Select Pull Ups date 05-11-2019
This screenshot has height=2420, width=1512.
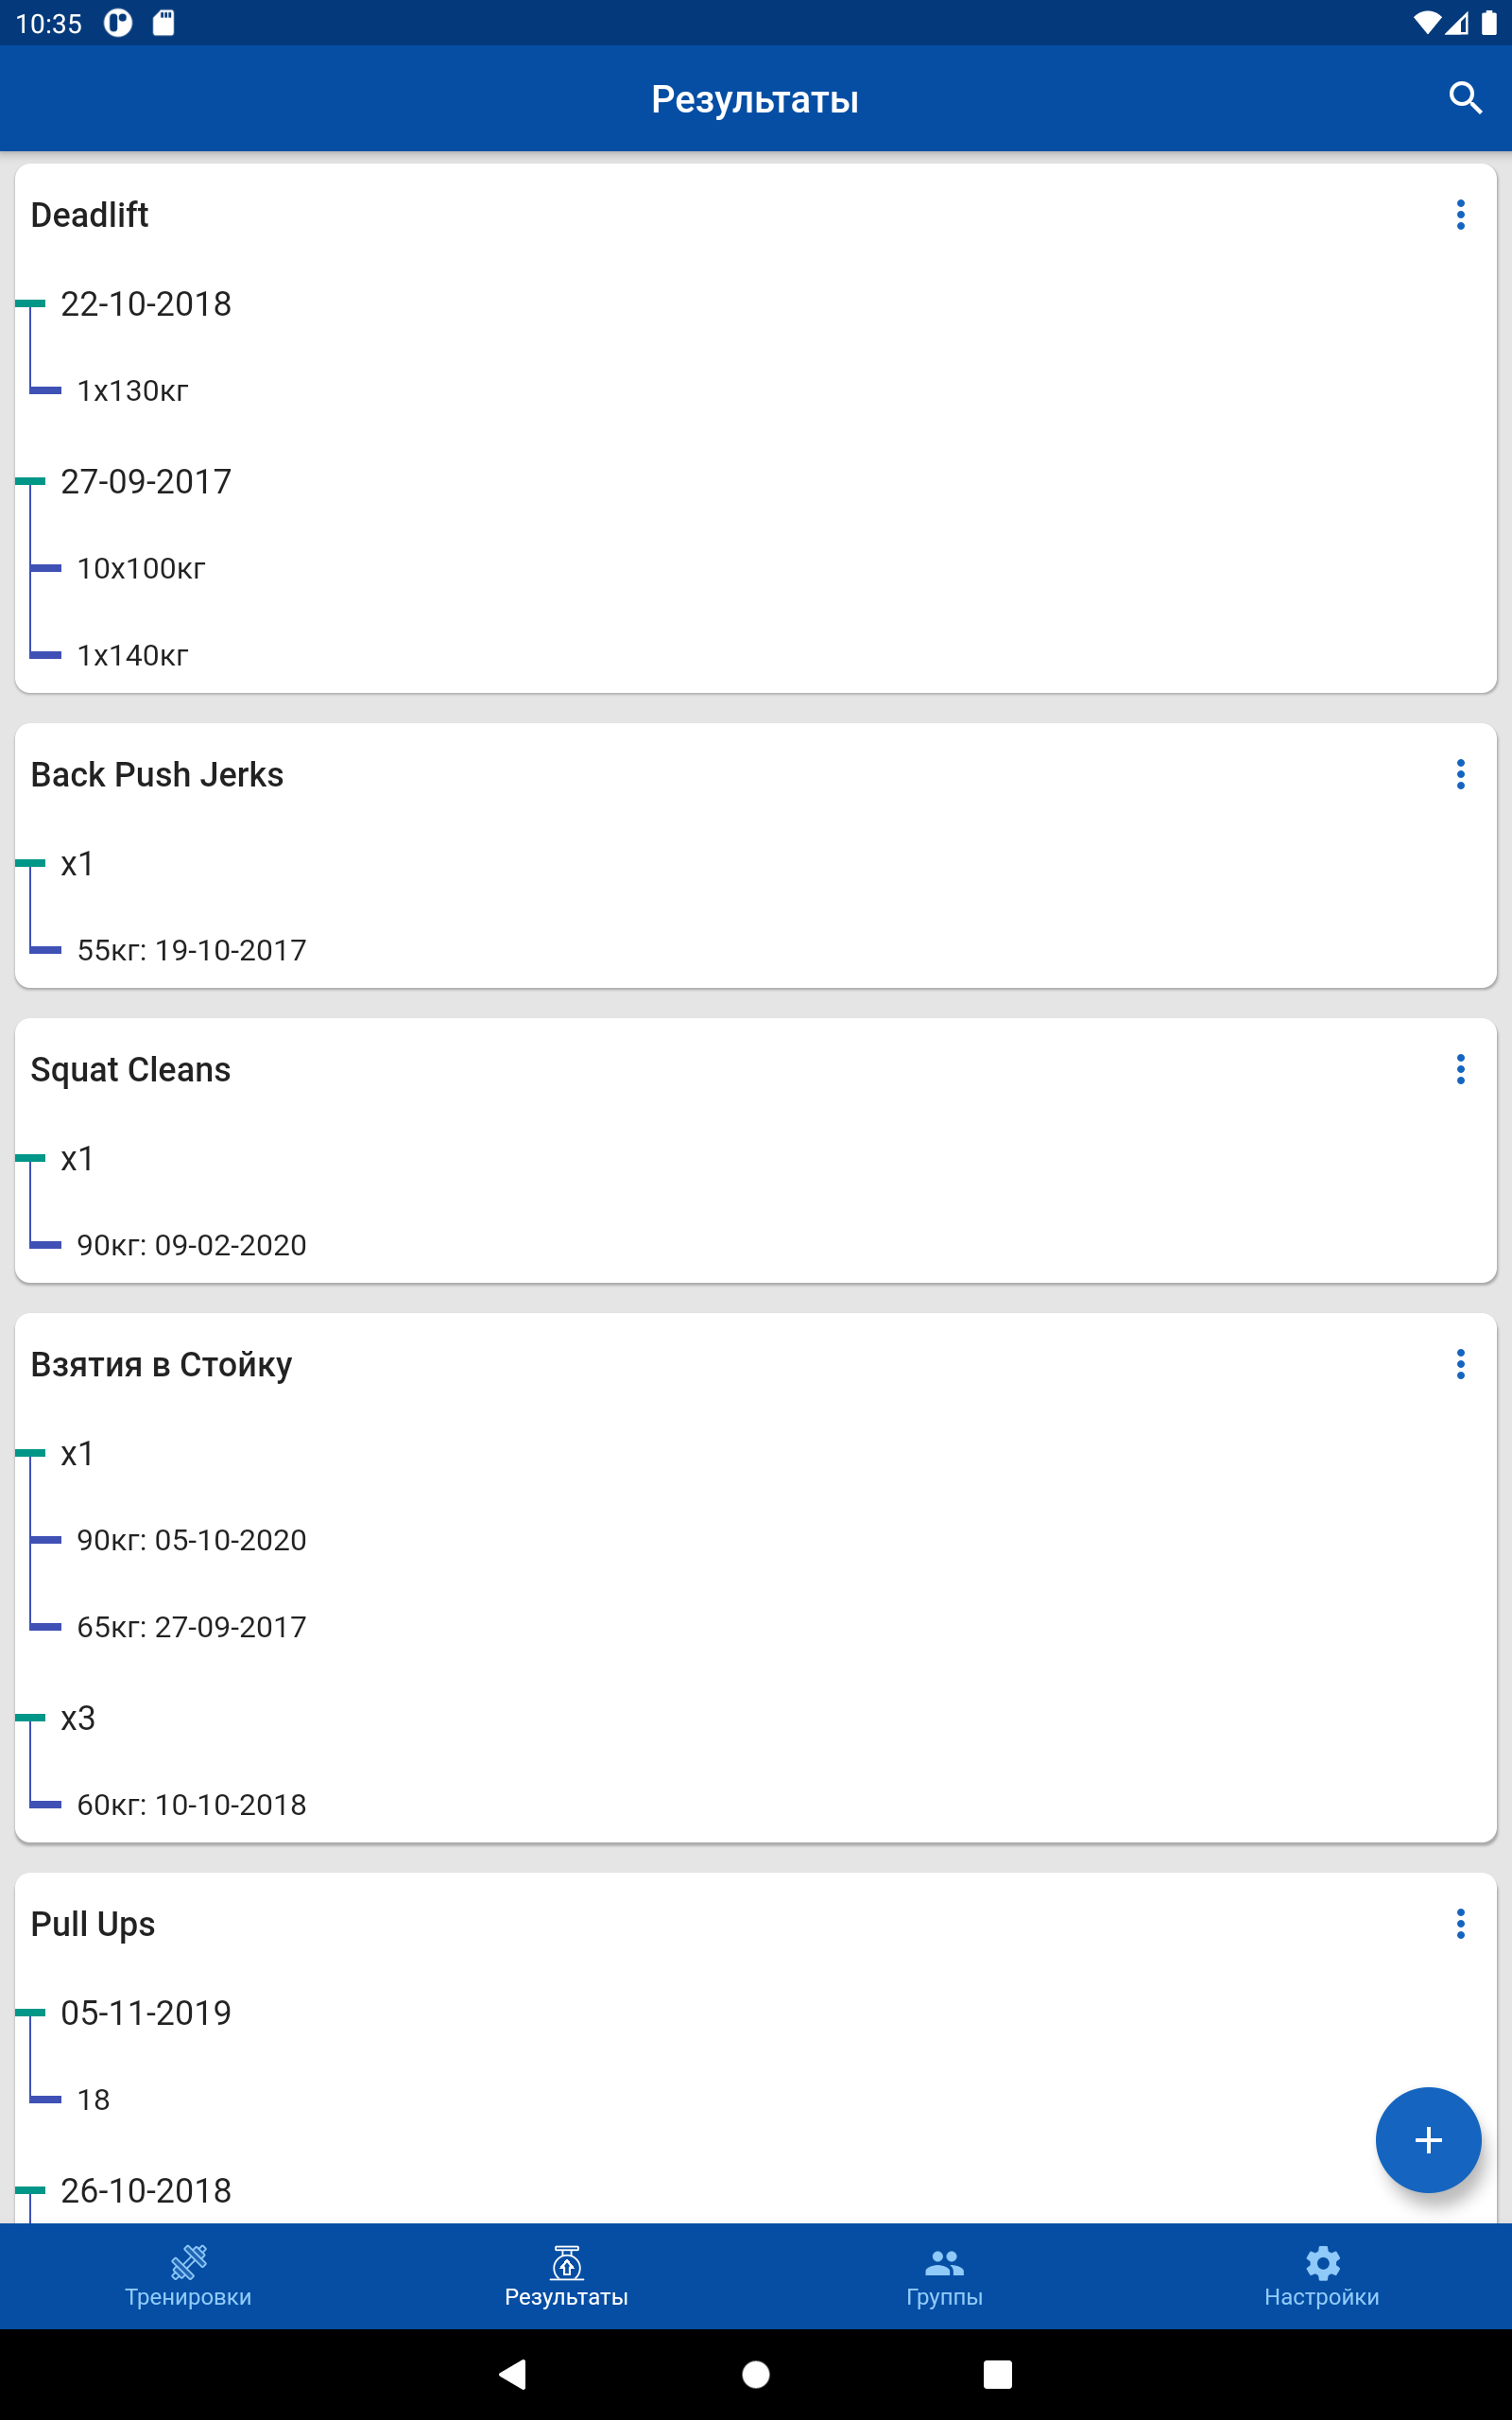(146, 2013)
